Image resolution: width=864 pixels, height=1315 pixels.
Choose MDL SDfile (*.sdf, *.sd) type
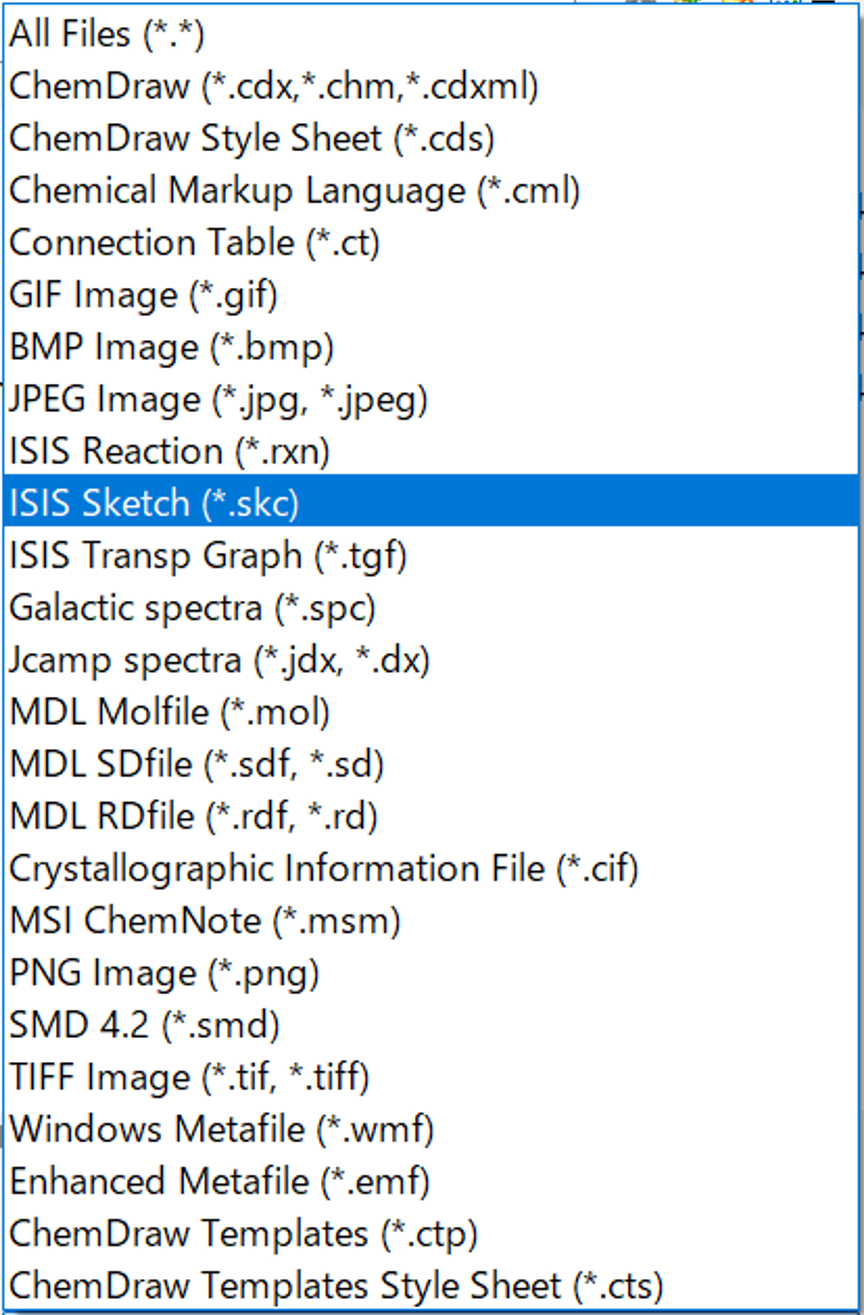click(x=197, y=764)
